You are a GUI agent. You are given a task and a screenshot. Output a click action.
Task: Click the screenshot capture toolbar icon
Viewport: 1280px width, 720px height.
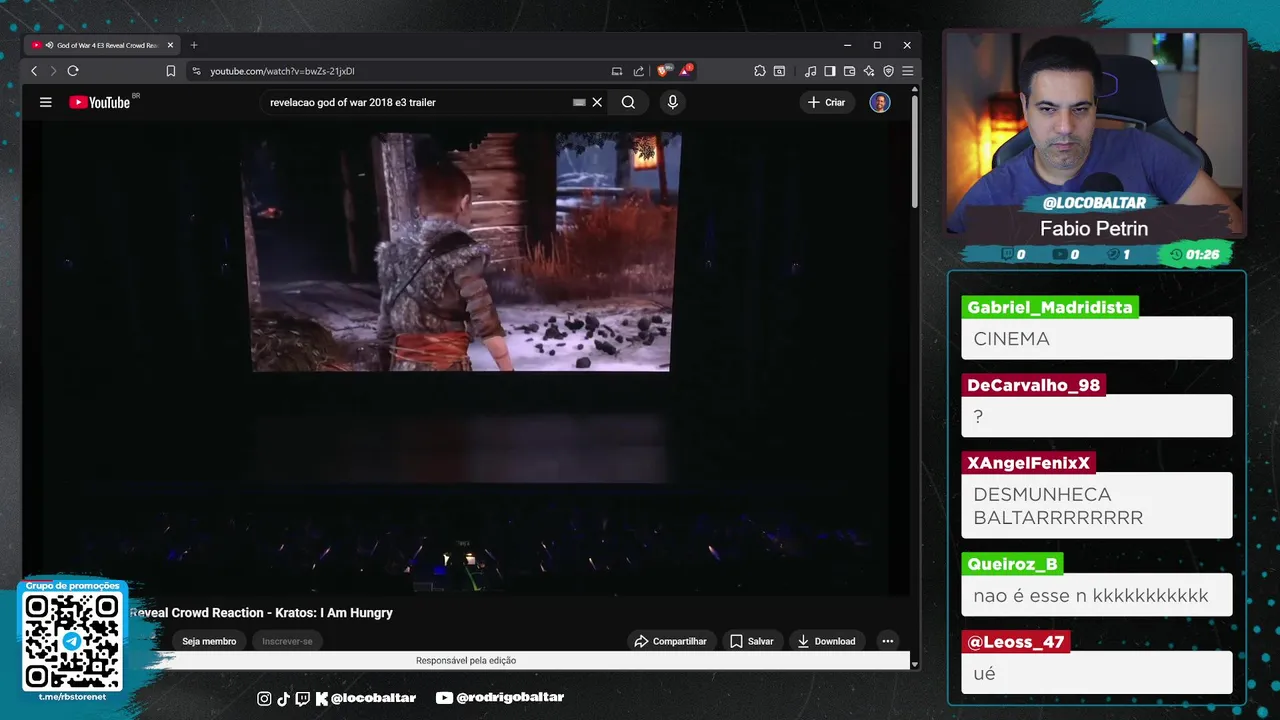pyautogui.click(x=779, y=71)
